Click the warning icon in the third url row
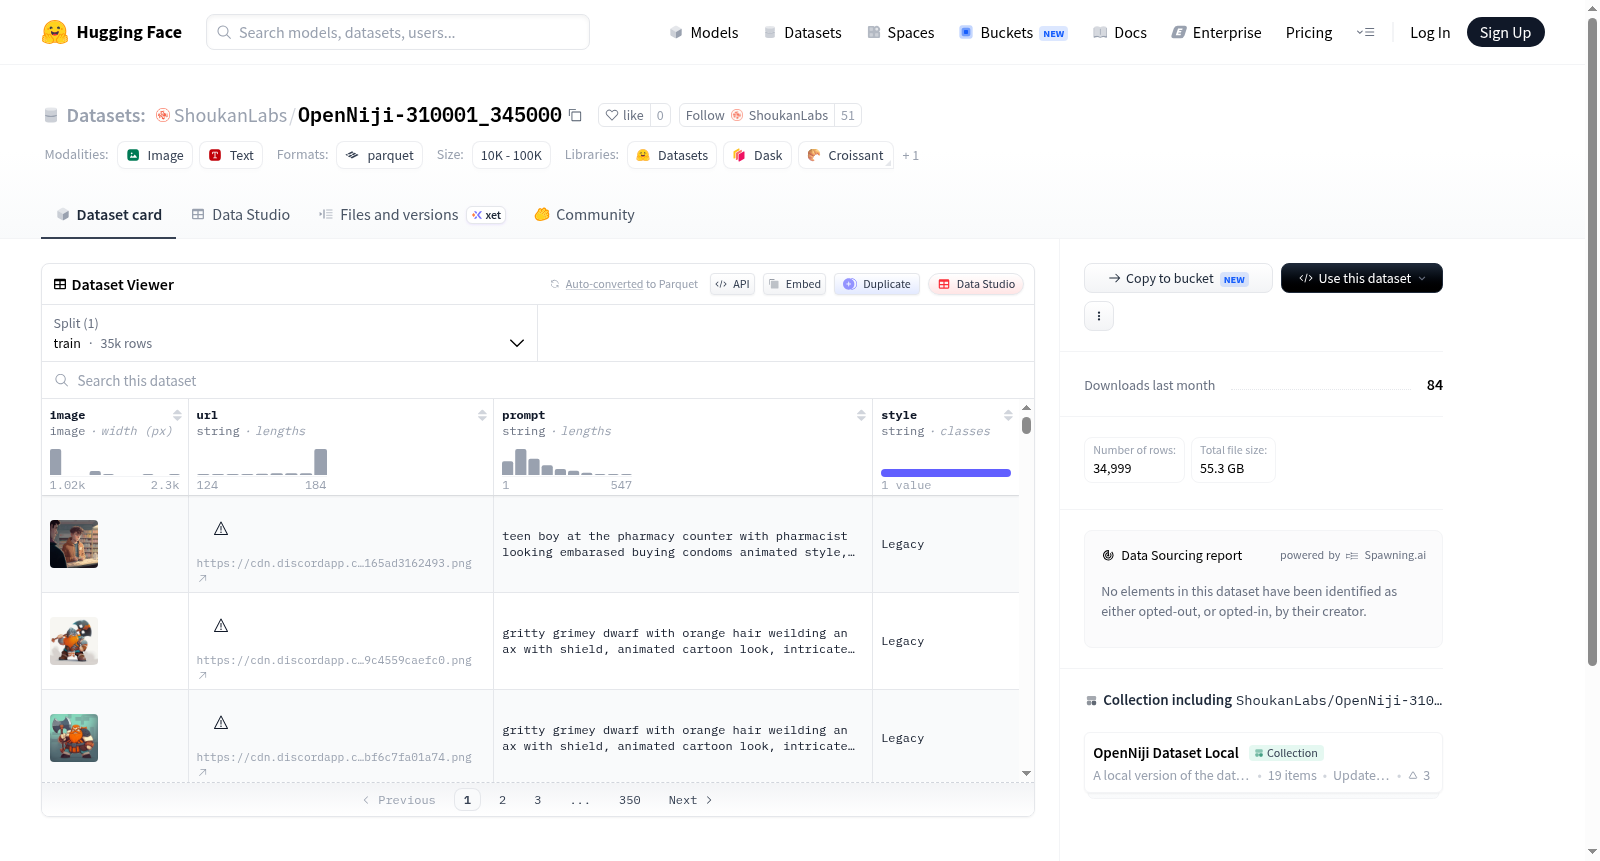Image resolution: width=1600 pixels, height=861 pixels. tap(221, 722)
